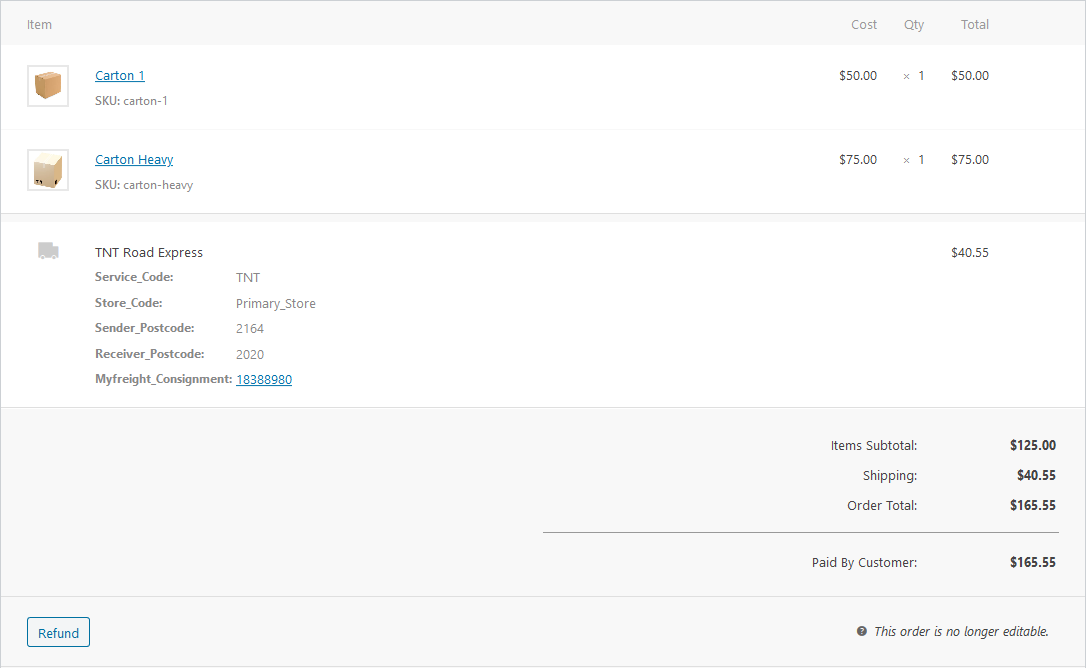The height and width of the screenshot is (668, 1086).
Task: Click the Items Subtotal amount $125.00
Action: coord(1032,445)
